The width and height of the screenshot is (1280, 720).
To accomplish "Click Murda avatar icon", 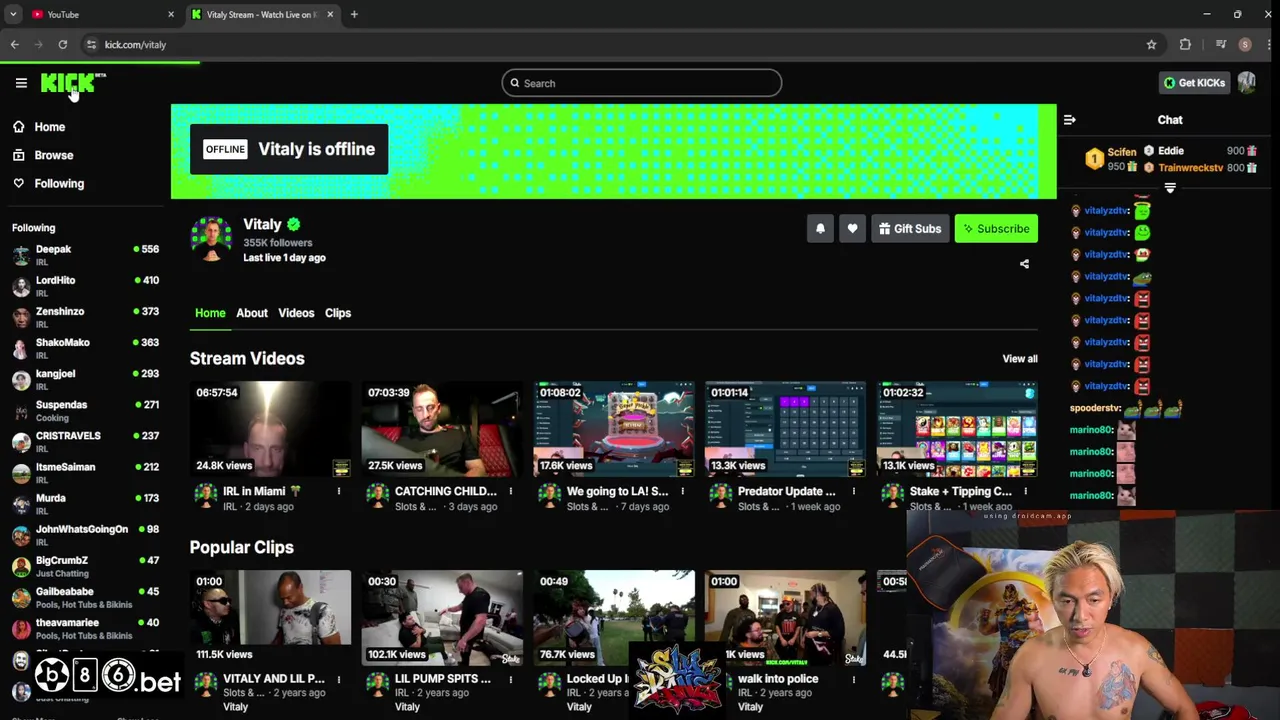I will coord(21,504).
